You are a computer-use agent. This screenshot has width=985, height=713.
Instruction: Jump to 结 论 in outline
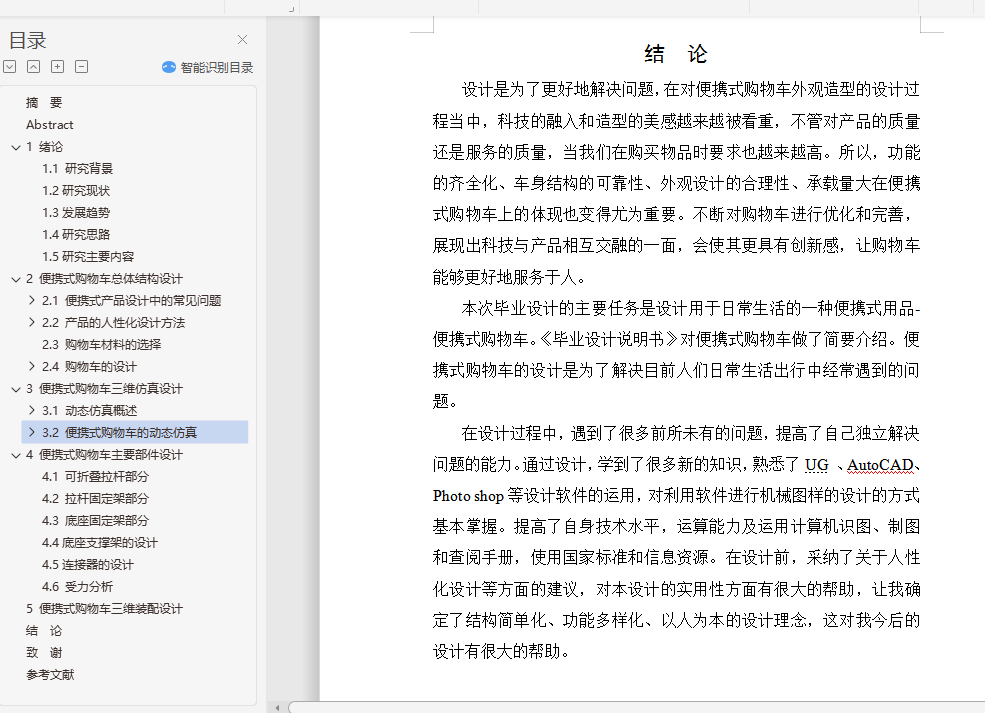44,630
